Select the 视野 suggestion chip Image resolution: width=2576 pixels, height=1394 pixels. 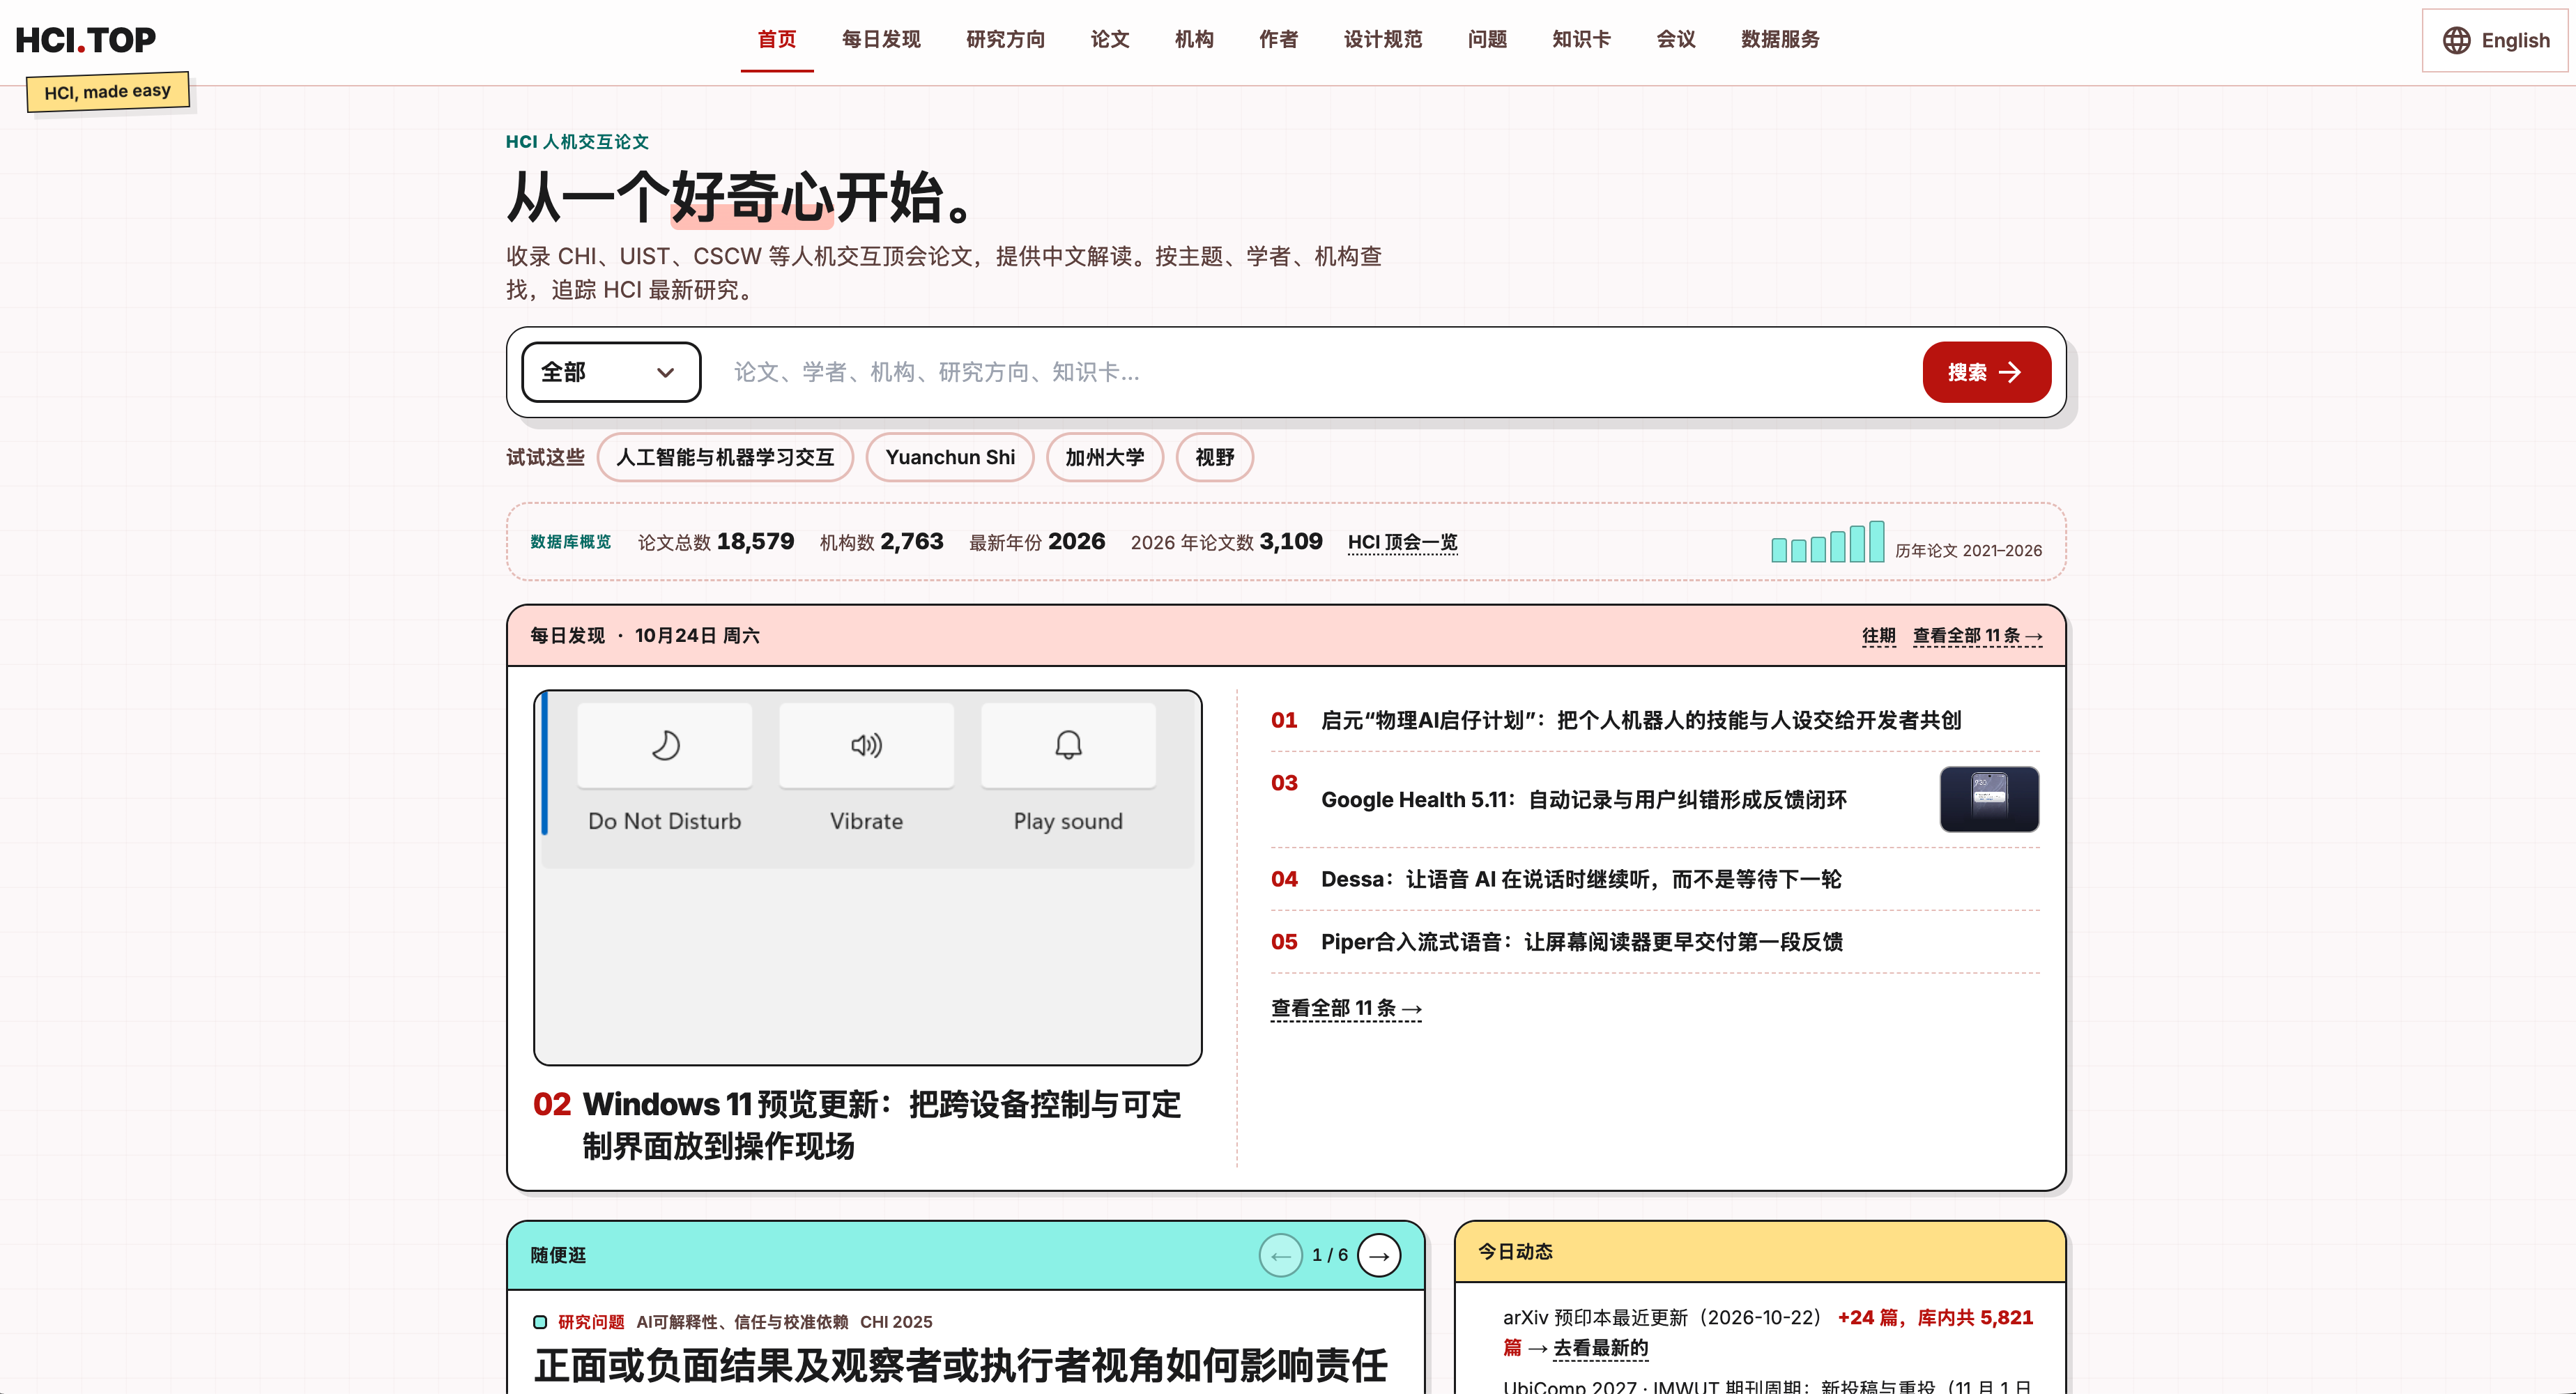pyautogui.click(x=1215, y=457)
